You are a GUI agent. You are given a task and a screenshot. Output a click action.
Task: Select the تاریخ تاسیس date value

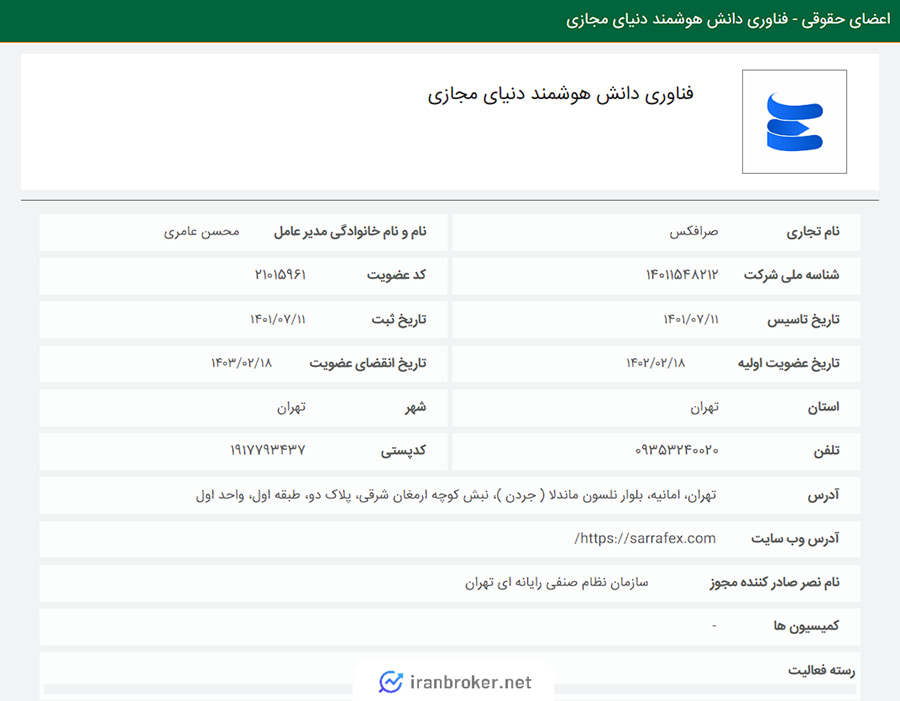pyautogui.click(x=691, y=319)
